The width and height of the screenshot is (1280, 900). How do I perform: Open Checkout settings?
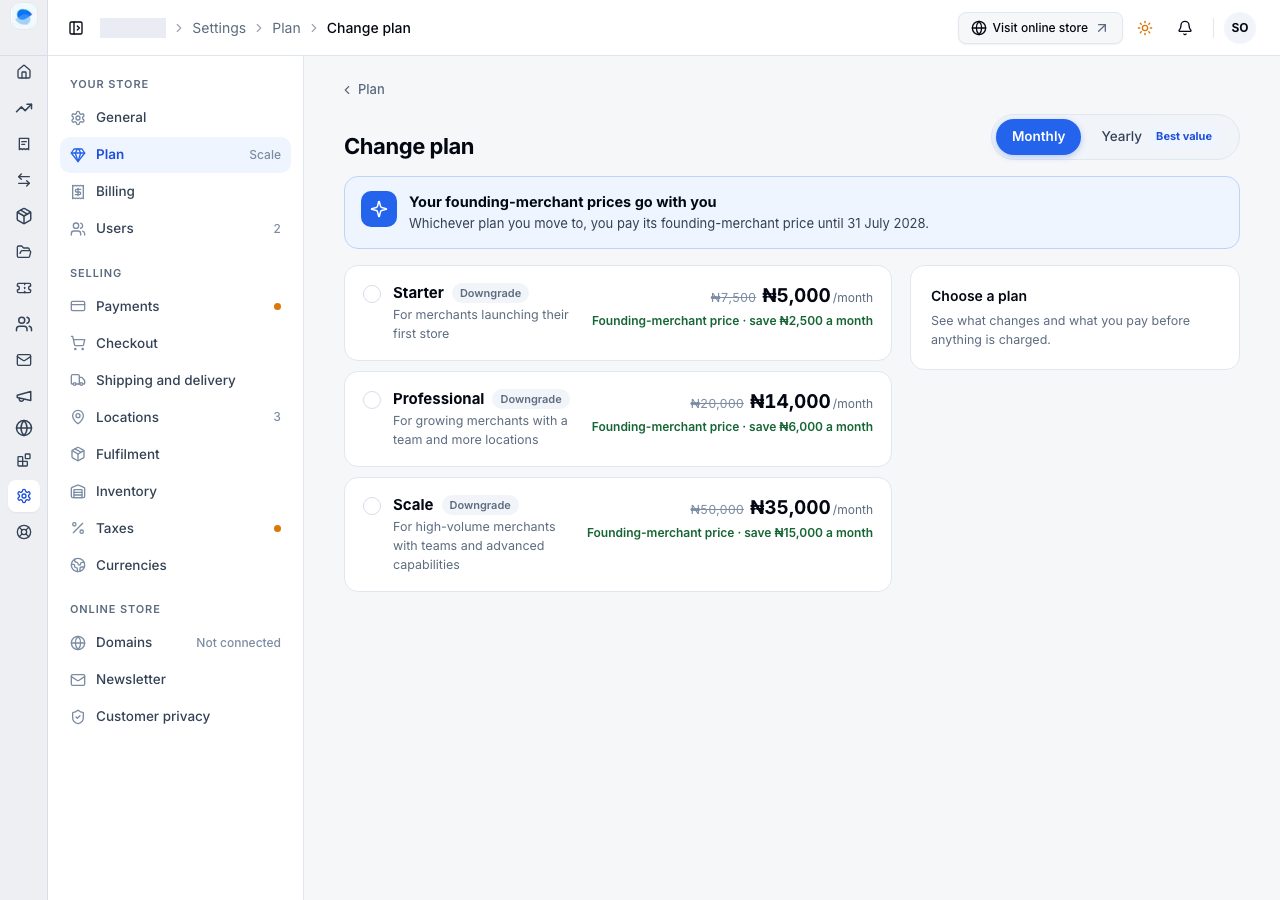(176, 344)
